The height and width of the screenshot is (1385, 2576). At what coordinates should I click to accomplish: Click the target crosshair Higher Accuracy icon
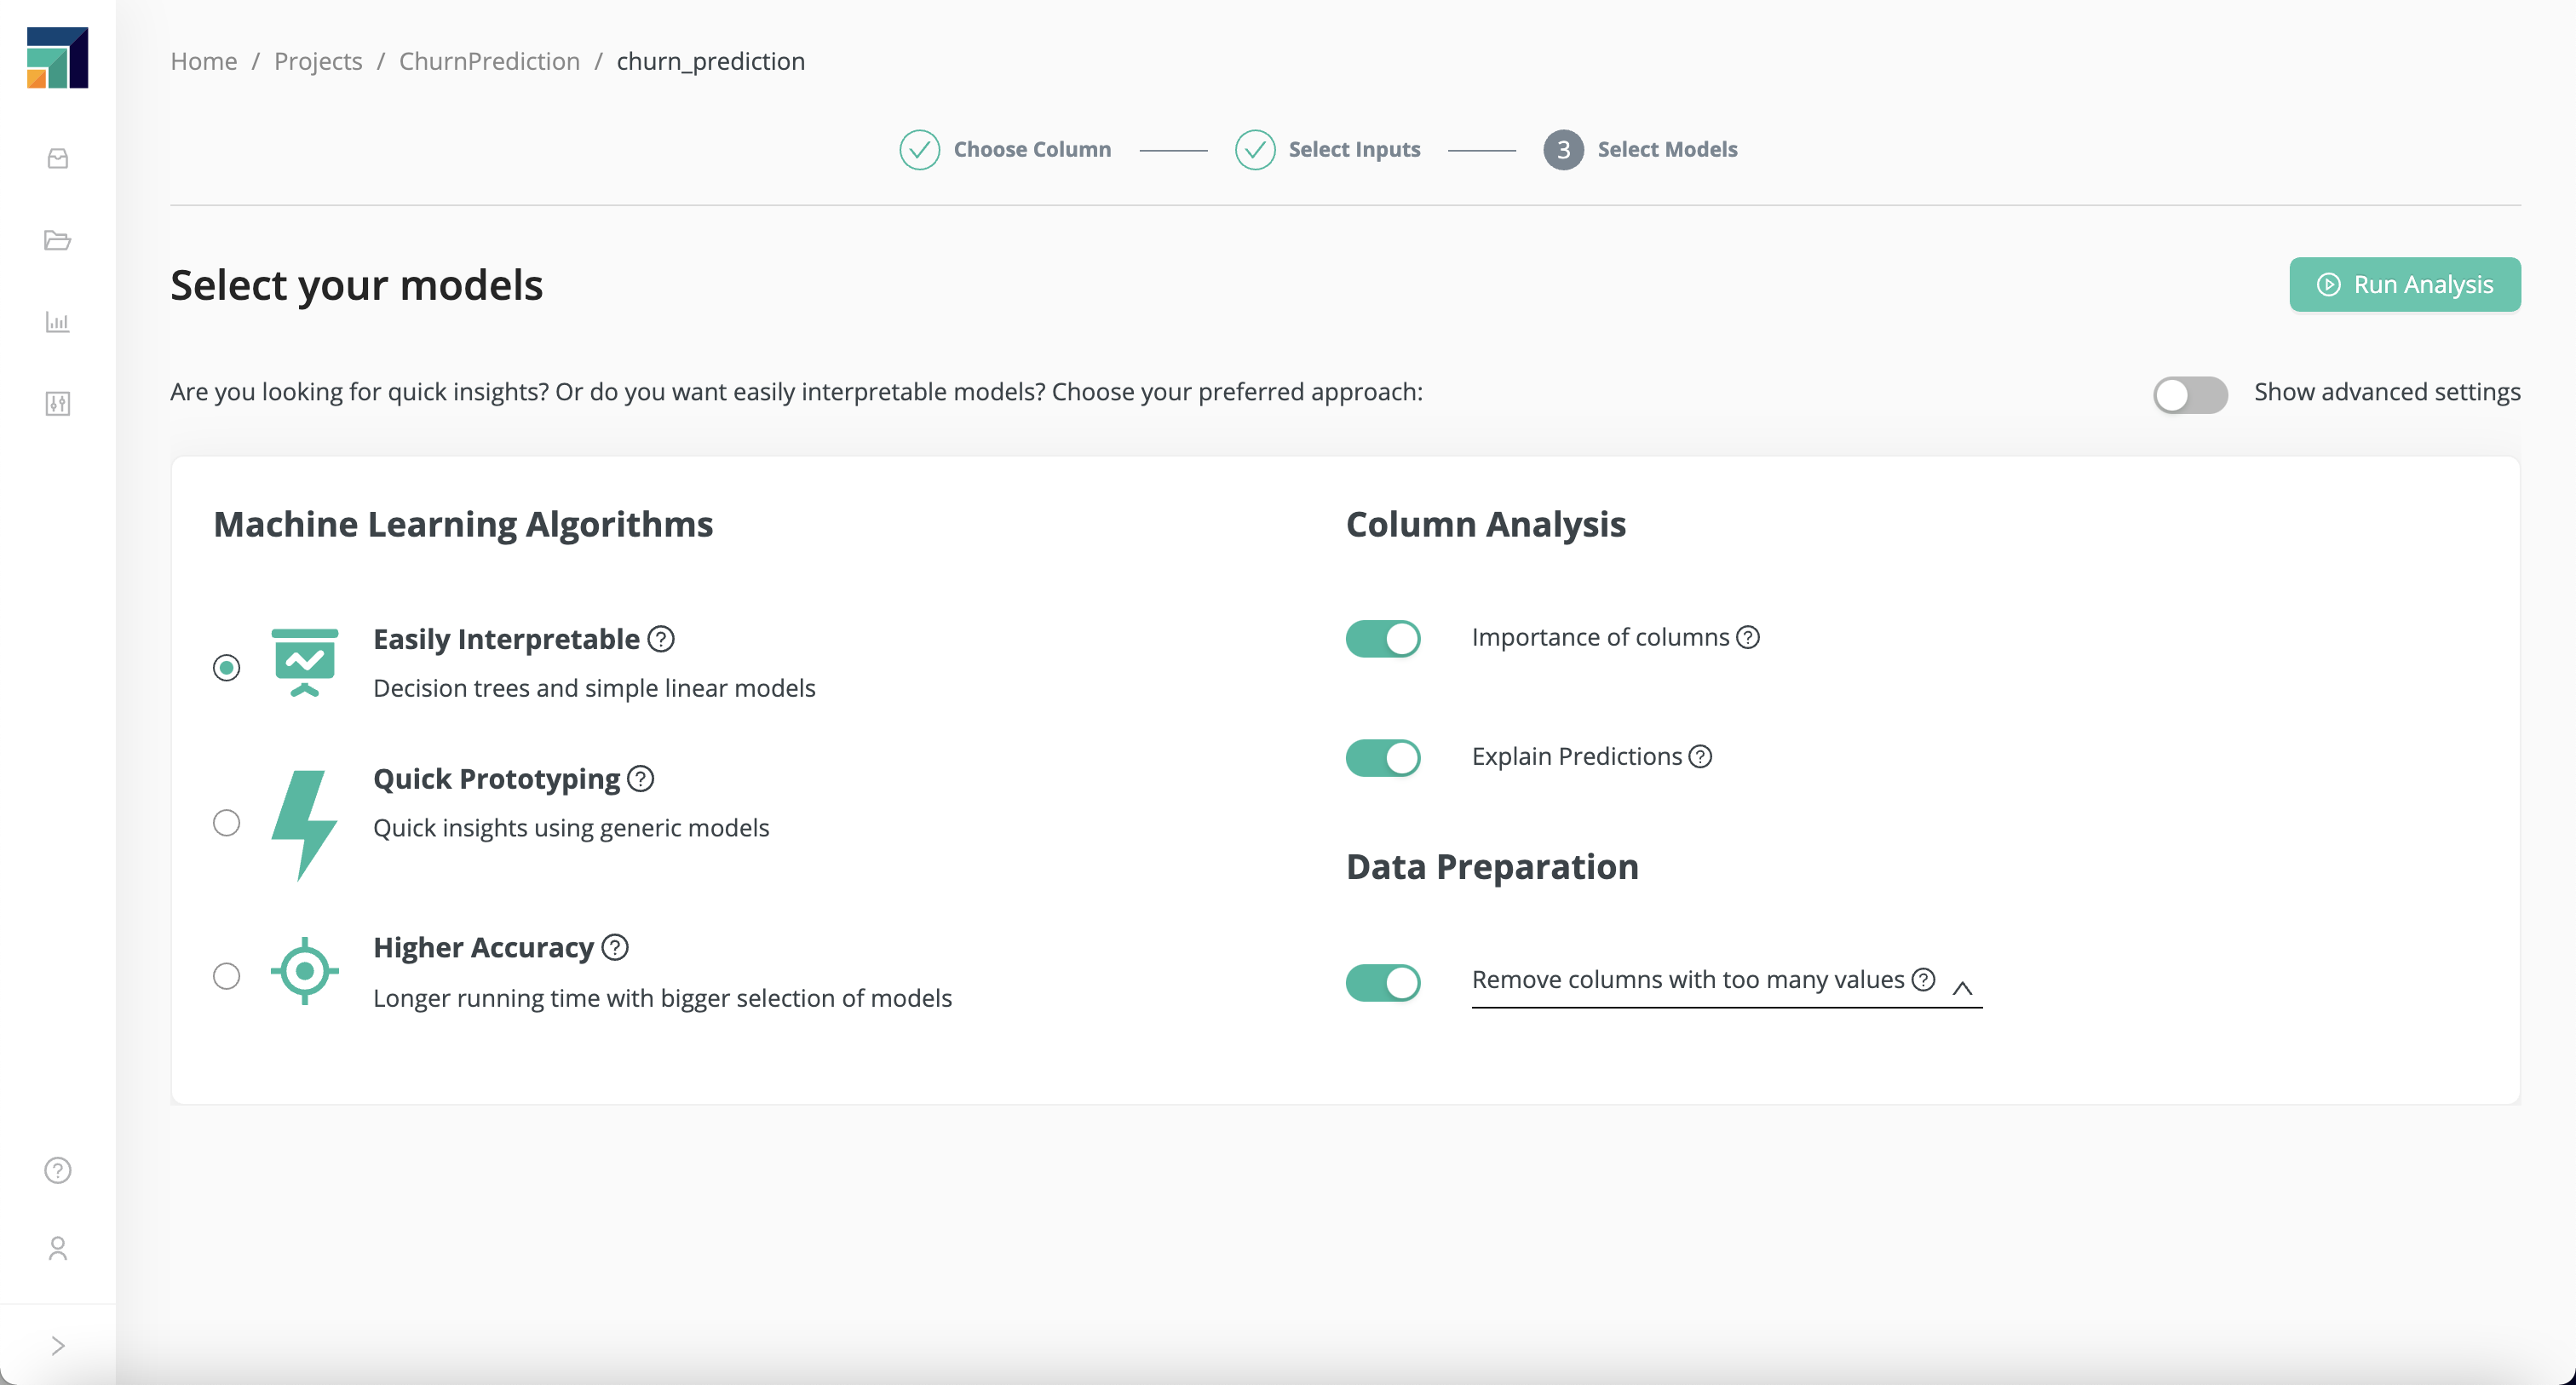click(305, 971)
